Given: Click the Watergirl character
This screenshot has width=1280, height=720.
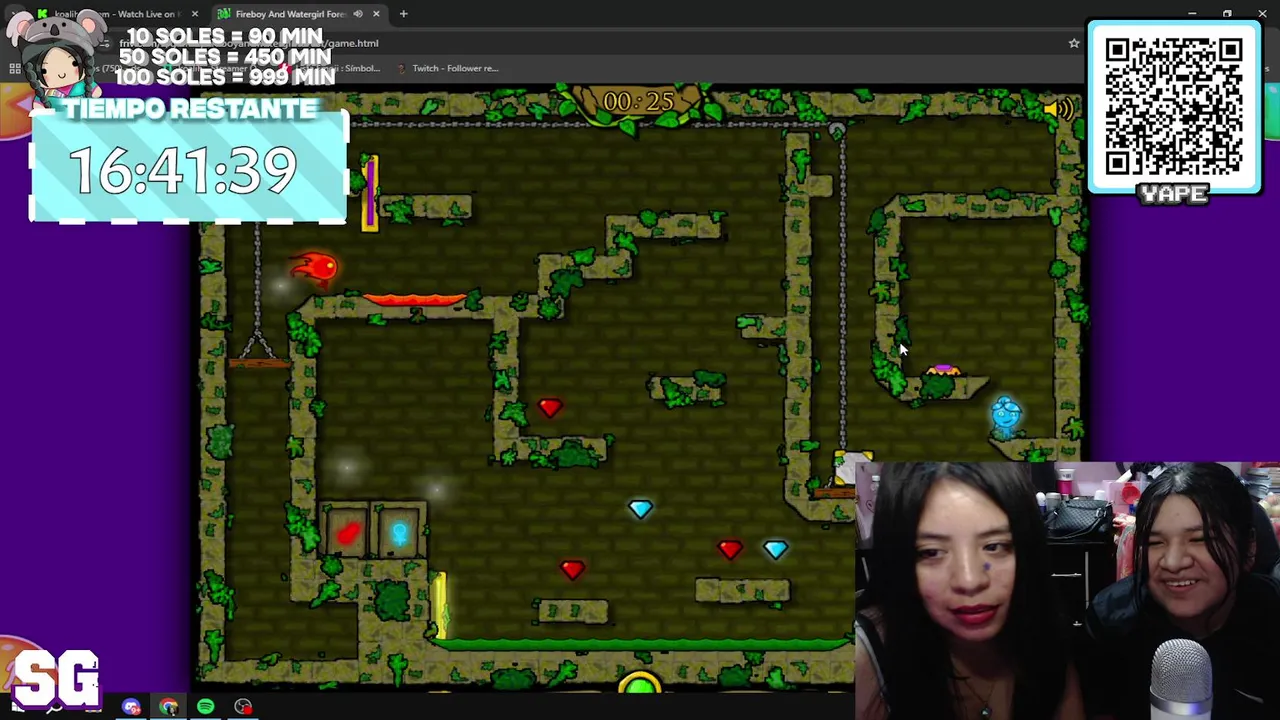Looking at the screenshot, I should (x=1006, y=414).
